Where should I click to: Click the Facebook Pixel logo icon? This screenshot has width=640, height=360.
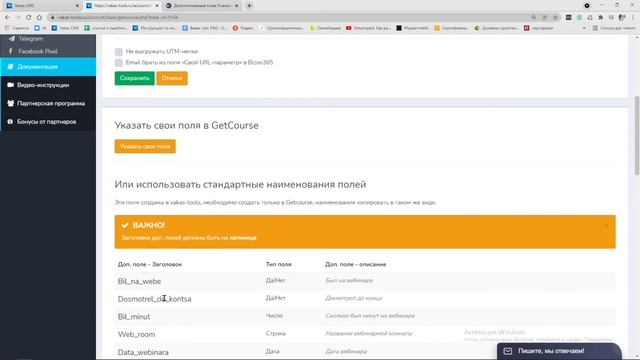click(11, 51)
